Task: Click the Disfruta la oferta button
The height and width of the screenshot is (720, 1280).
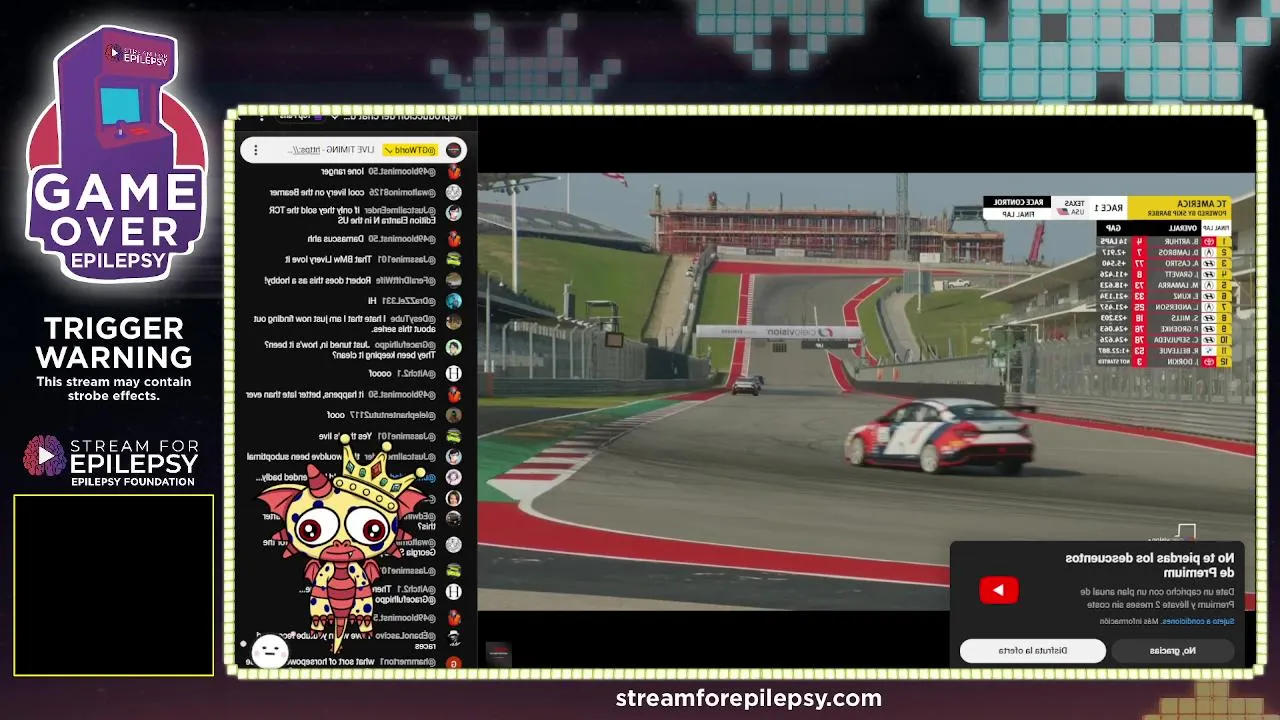Action: click(x=1033, y=651)
